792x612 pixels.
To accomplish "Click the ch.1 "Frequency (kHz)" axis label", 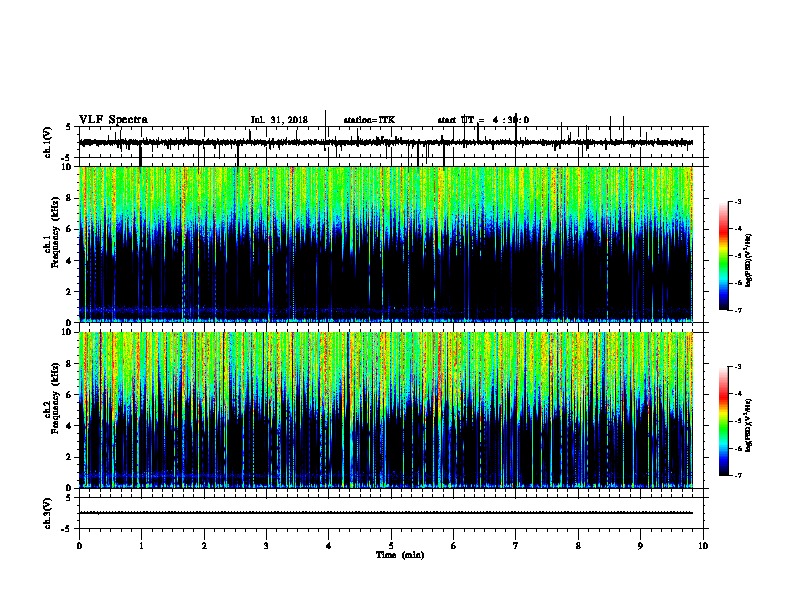I will click(55, 232).
